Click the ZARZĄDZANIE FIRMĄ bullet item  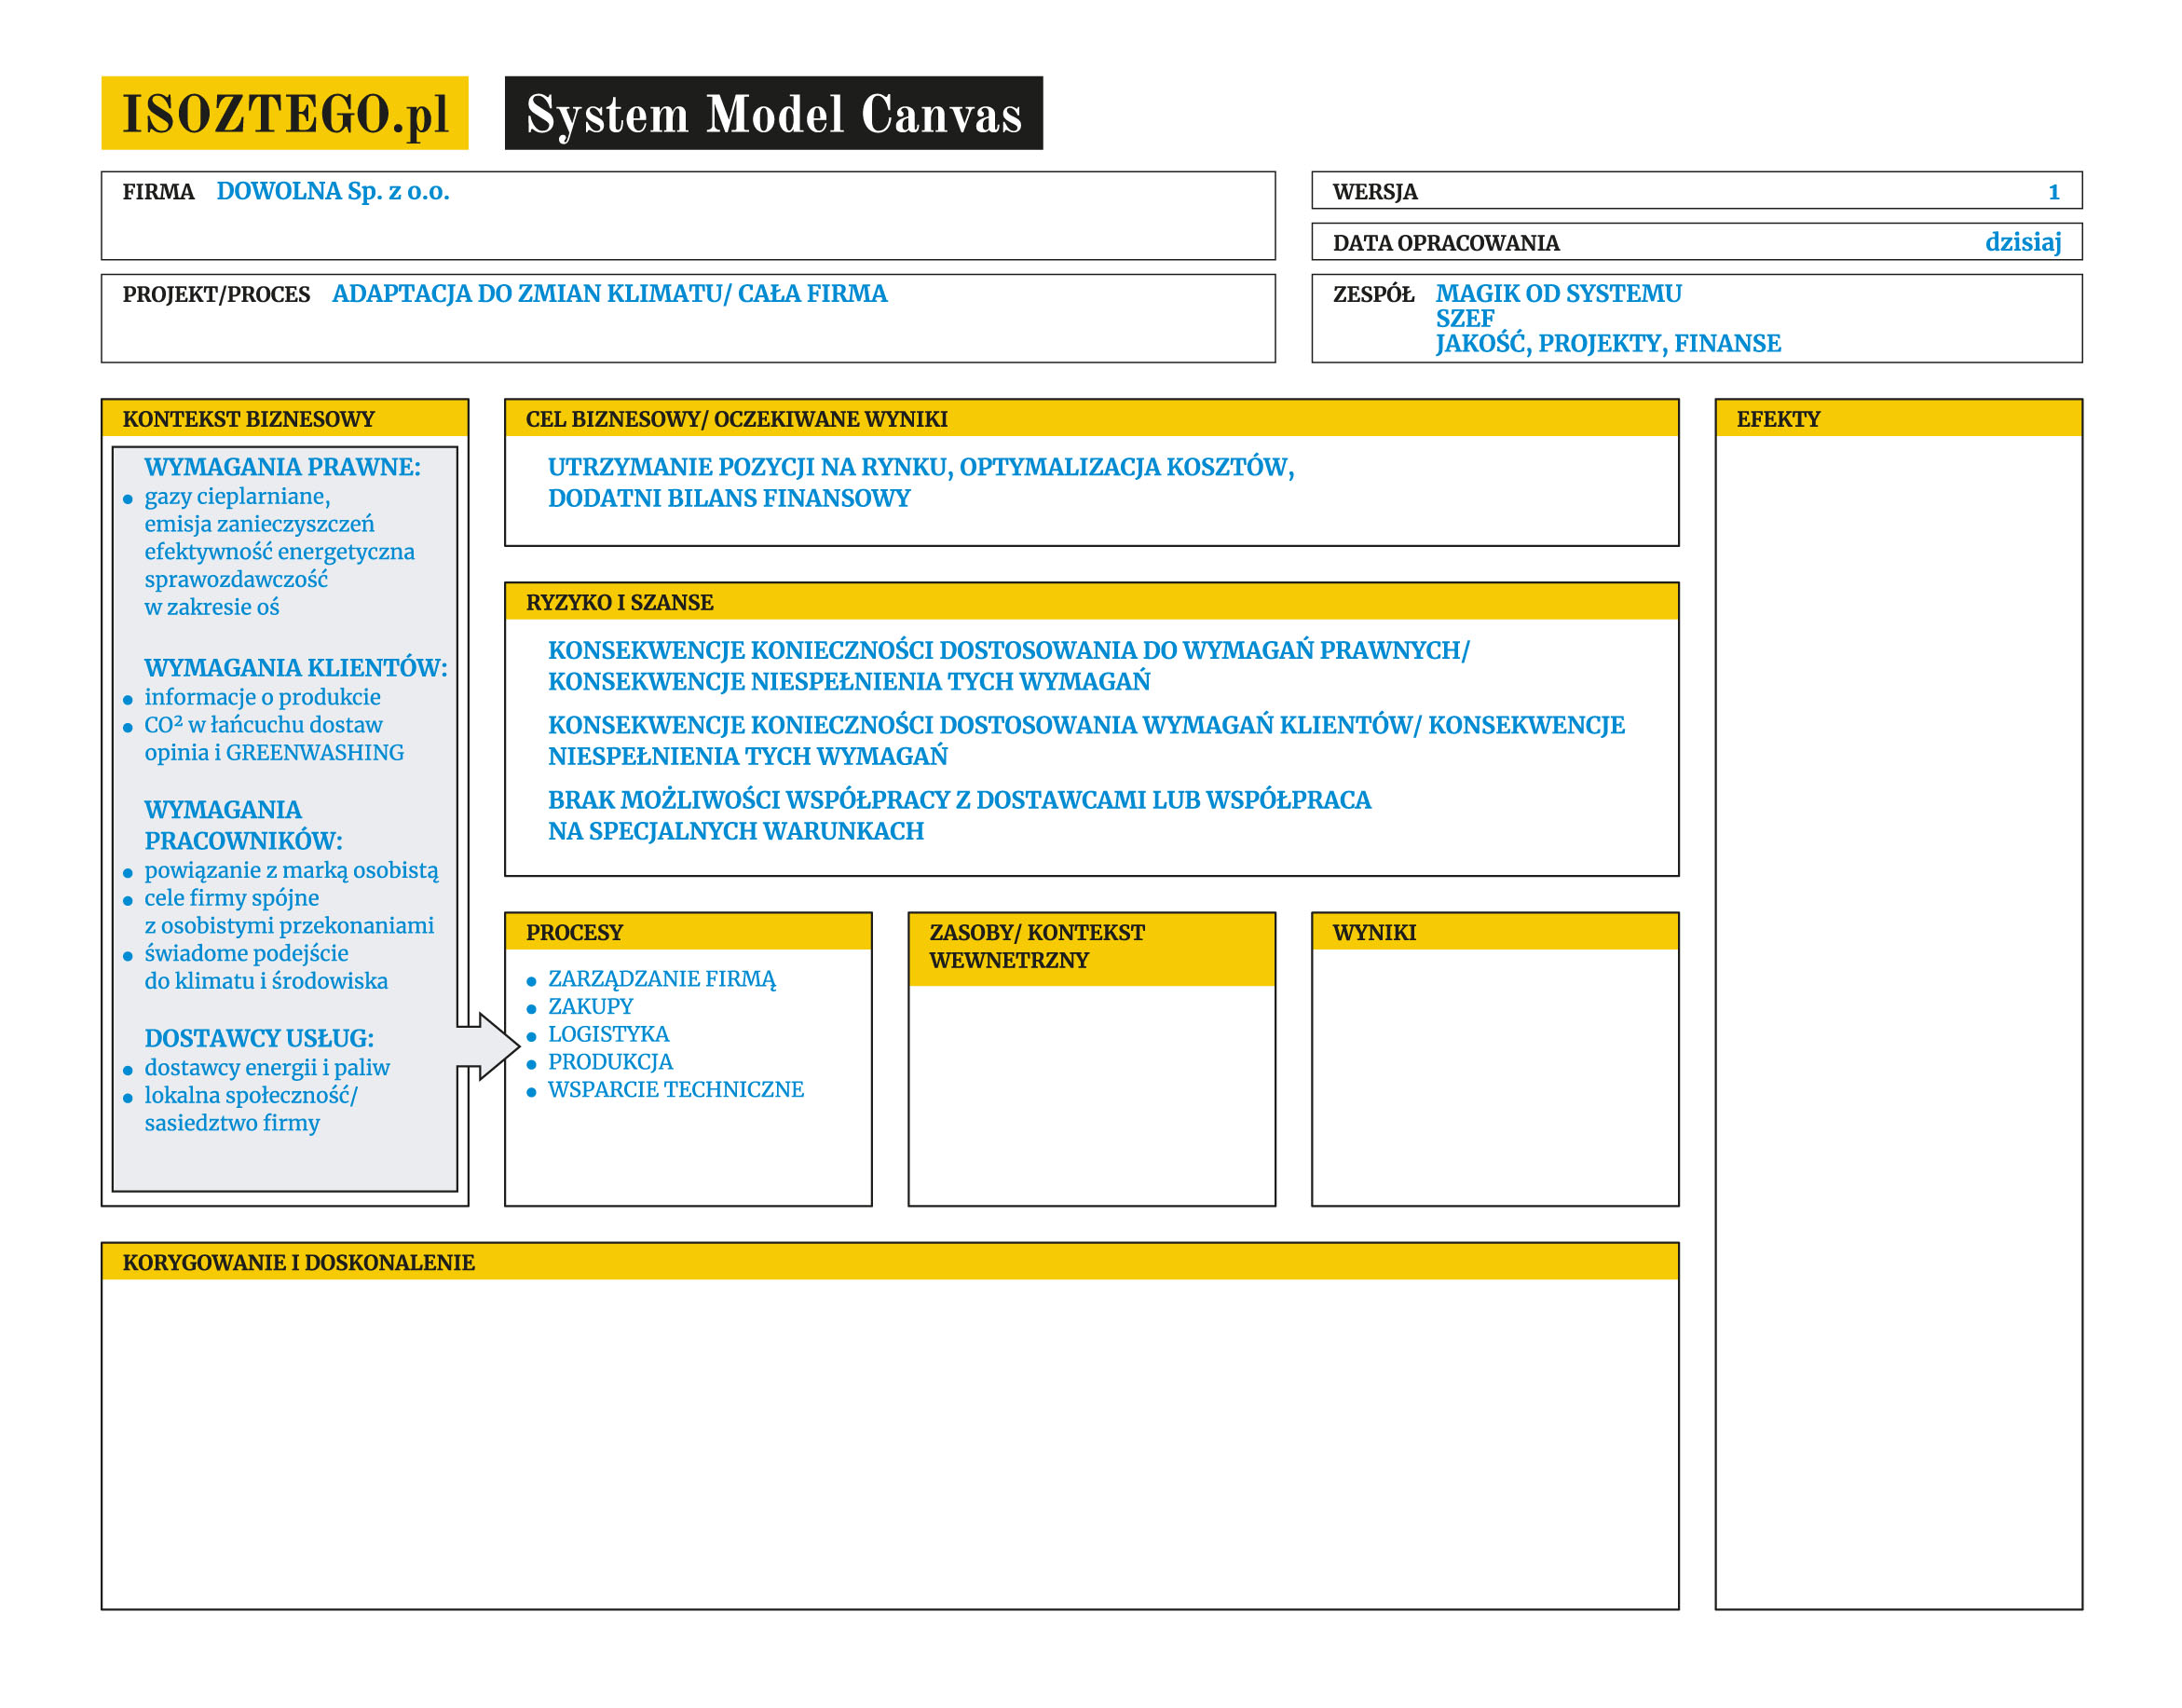(x=661, y=979)
